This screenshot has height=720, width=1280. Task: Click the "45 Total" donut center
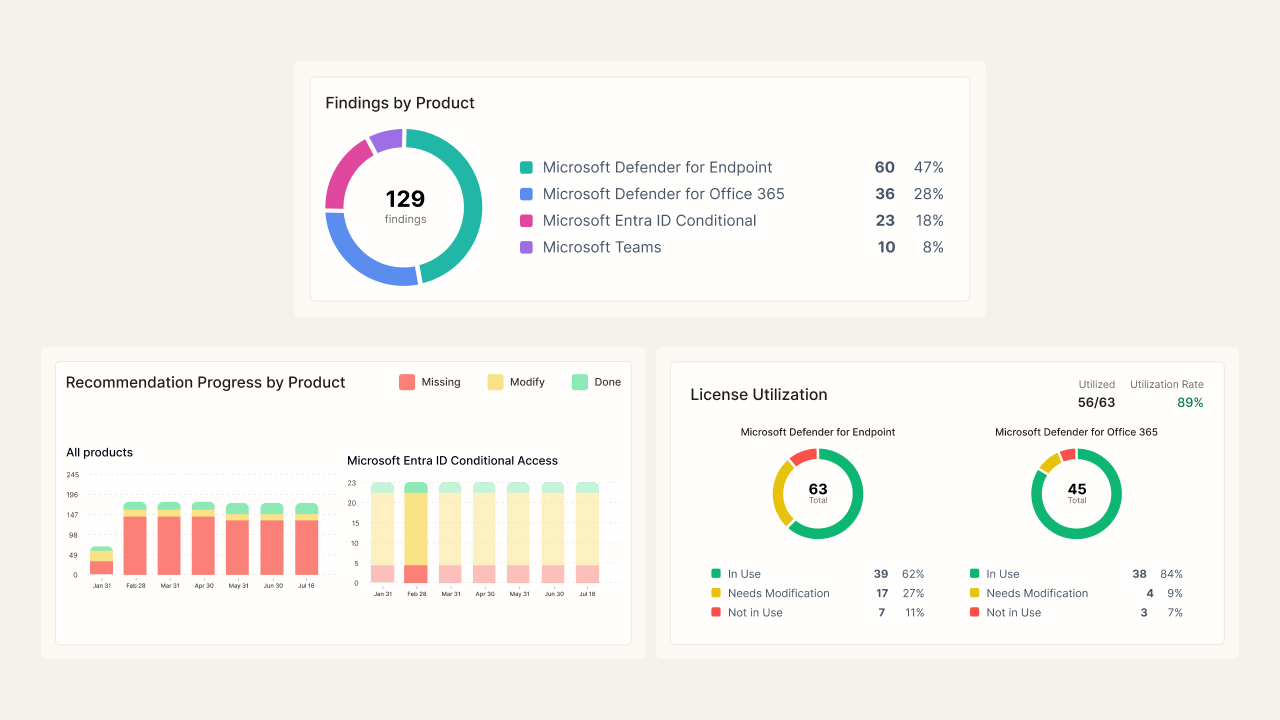click(1076, 493)
